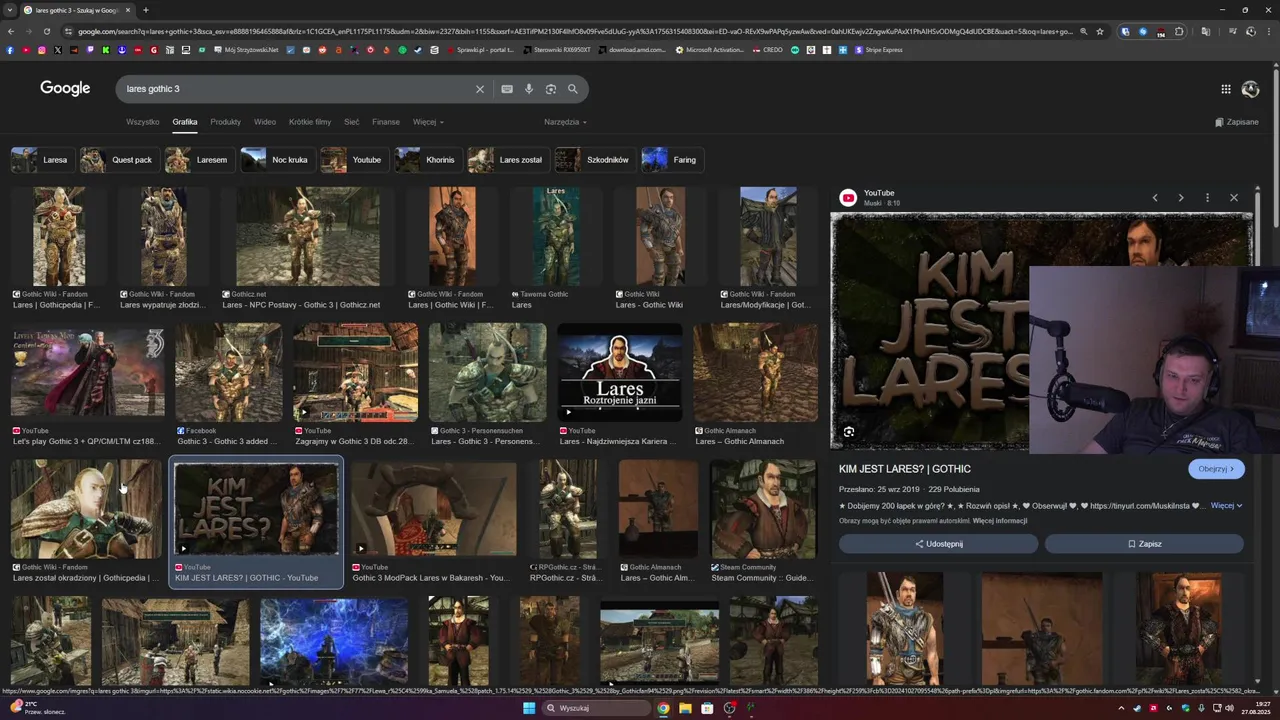The image size is (1280, 720).
Task: Select the Lares został filter chip
Action: point(507,160)
